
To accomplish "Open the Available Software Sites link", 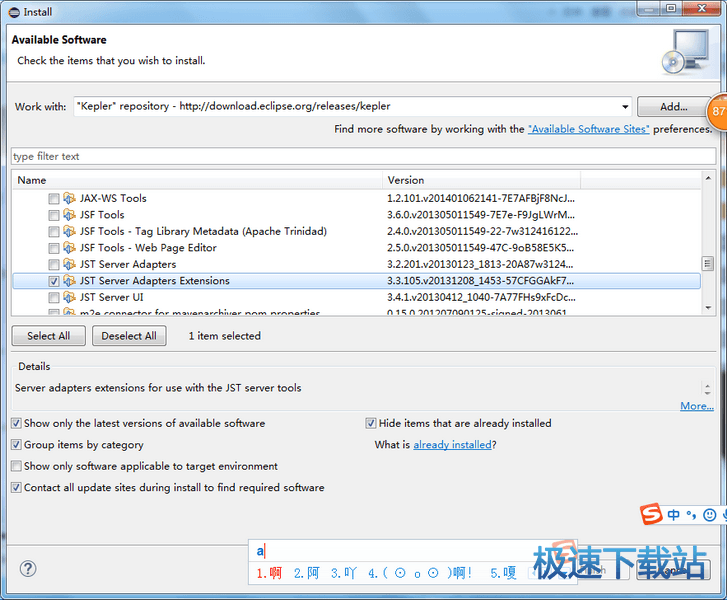I will coord(588,129).
